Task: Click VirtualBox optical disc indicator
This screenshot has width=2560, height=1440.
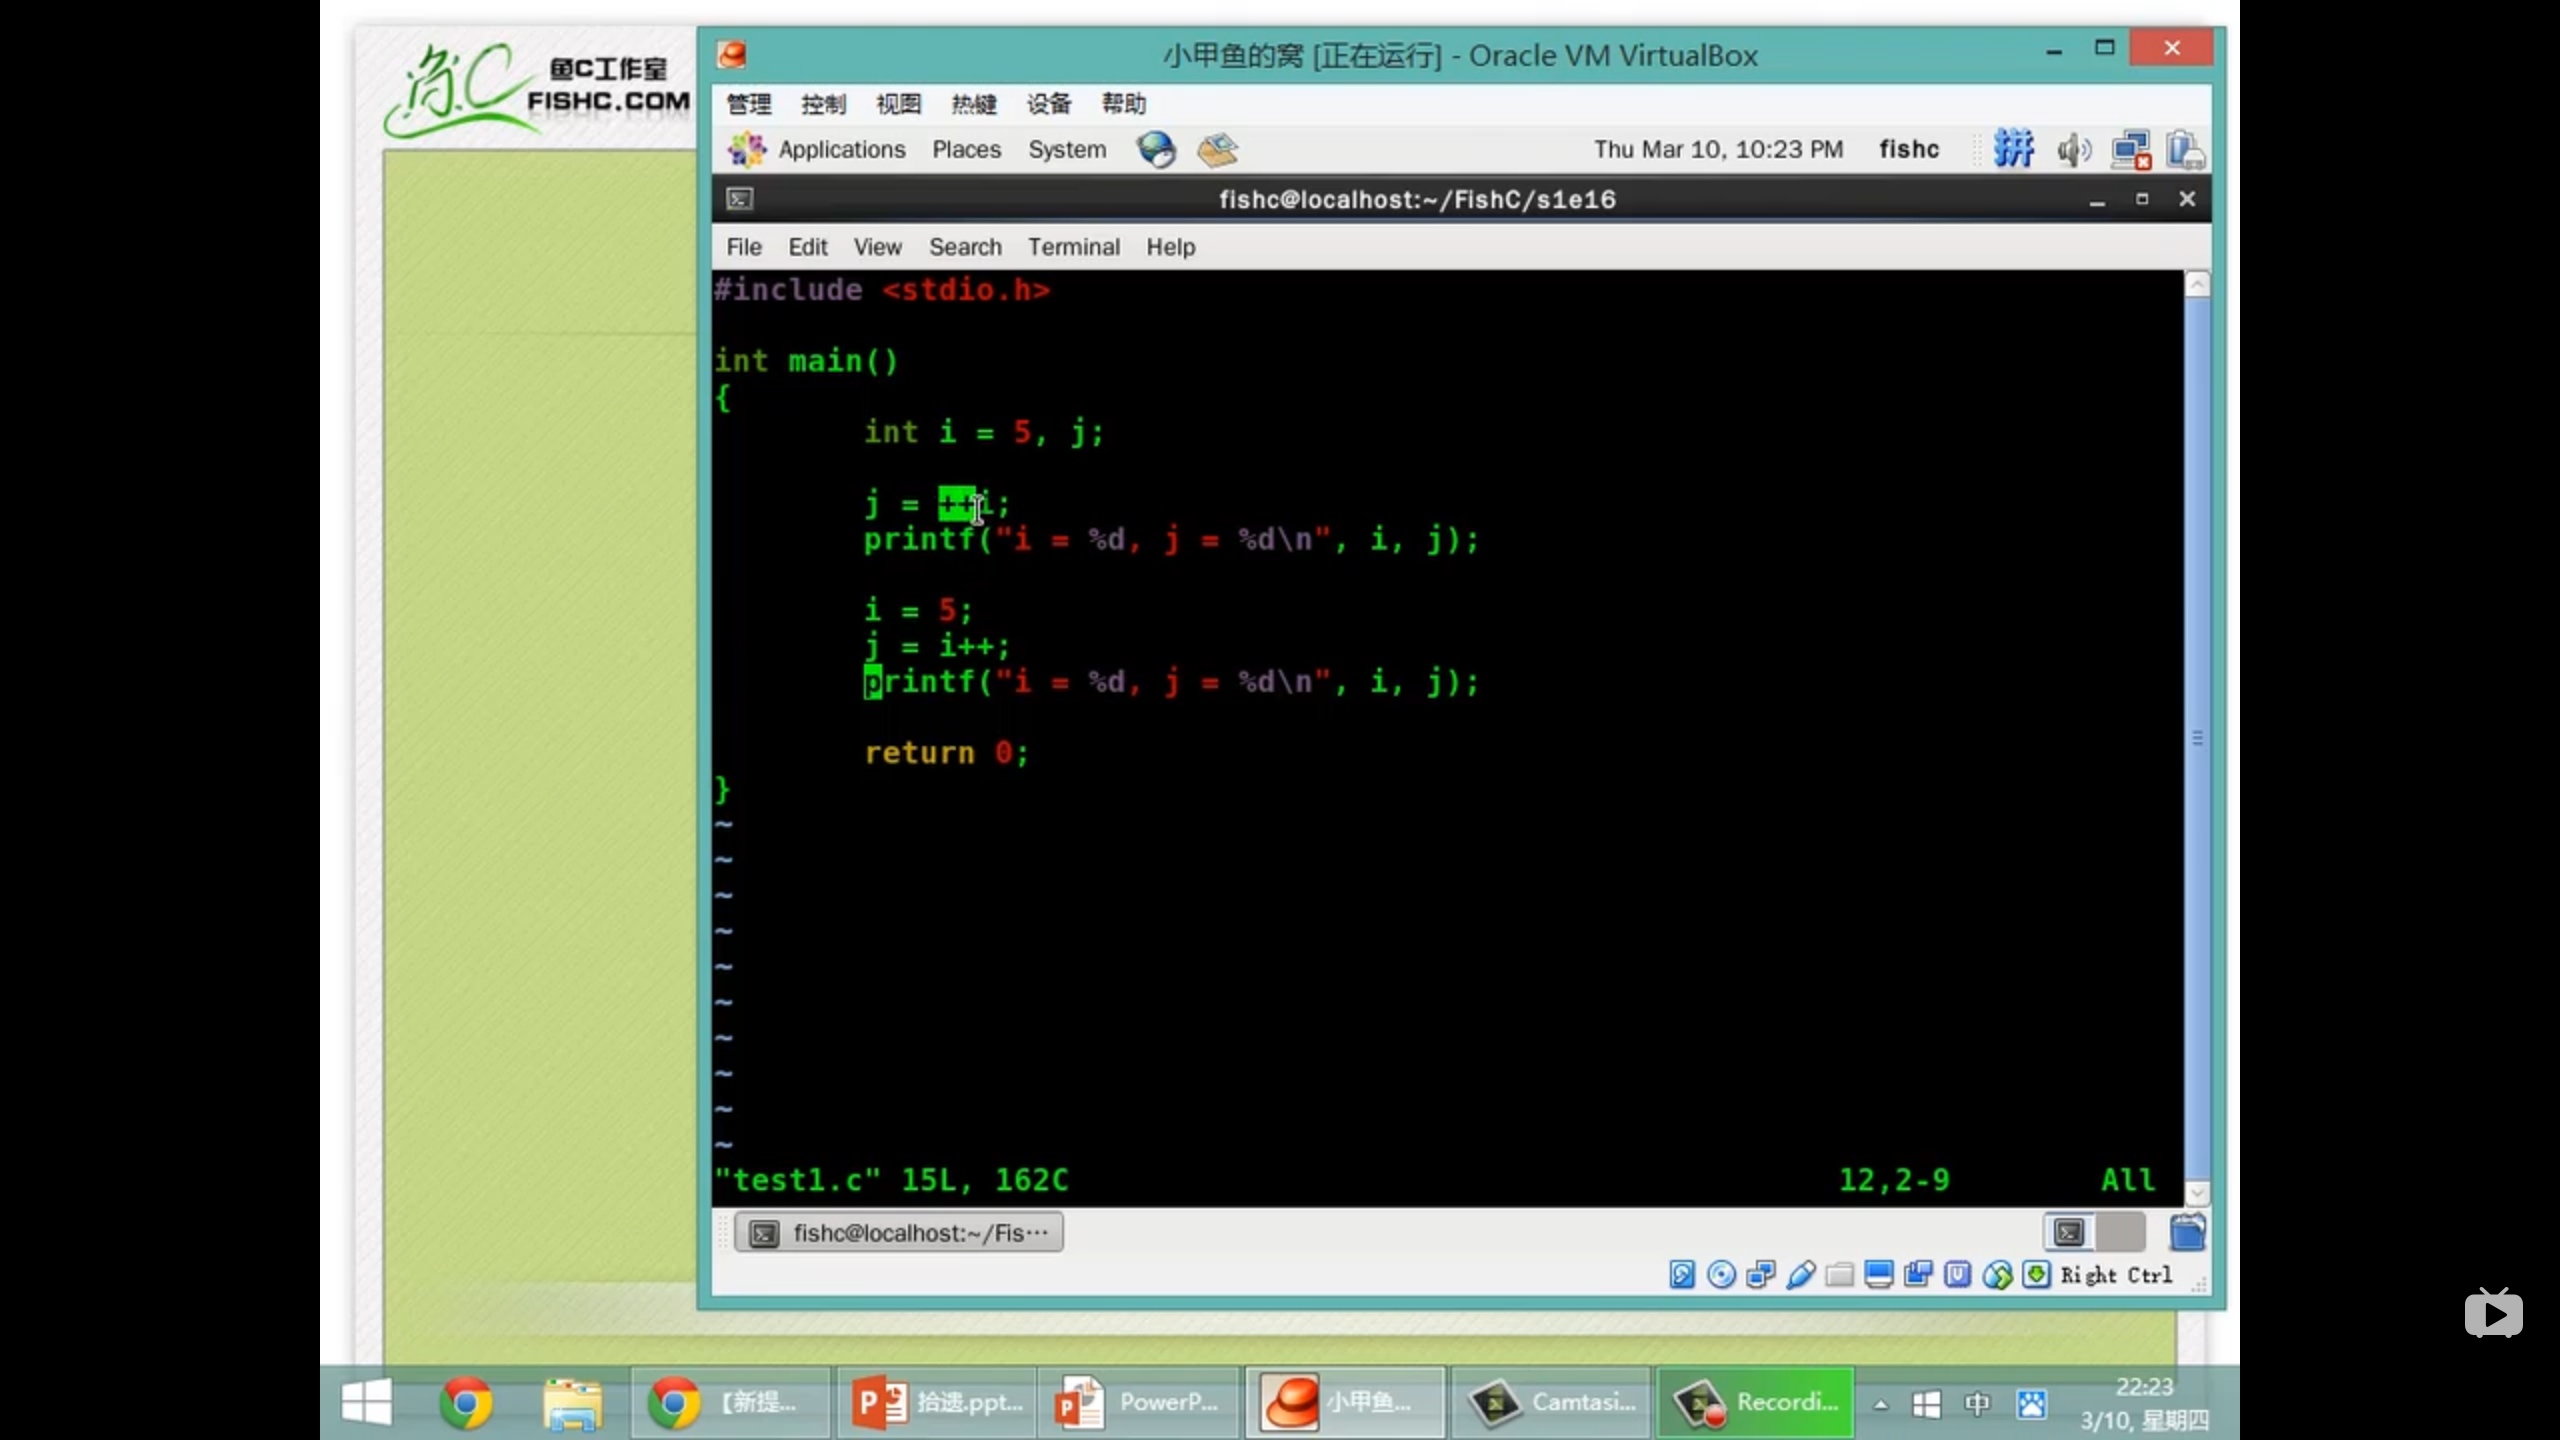Action: (1721, 1275)
